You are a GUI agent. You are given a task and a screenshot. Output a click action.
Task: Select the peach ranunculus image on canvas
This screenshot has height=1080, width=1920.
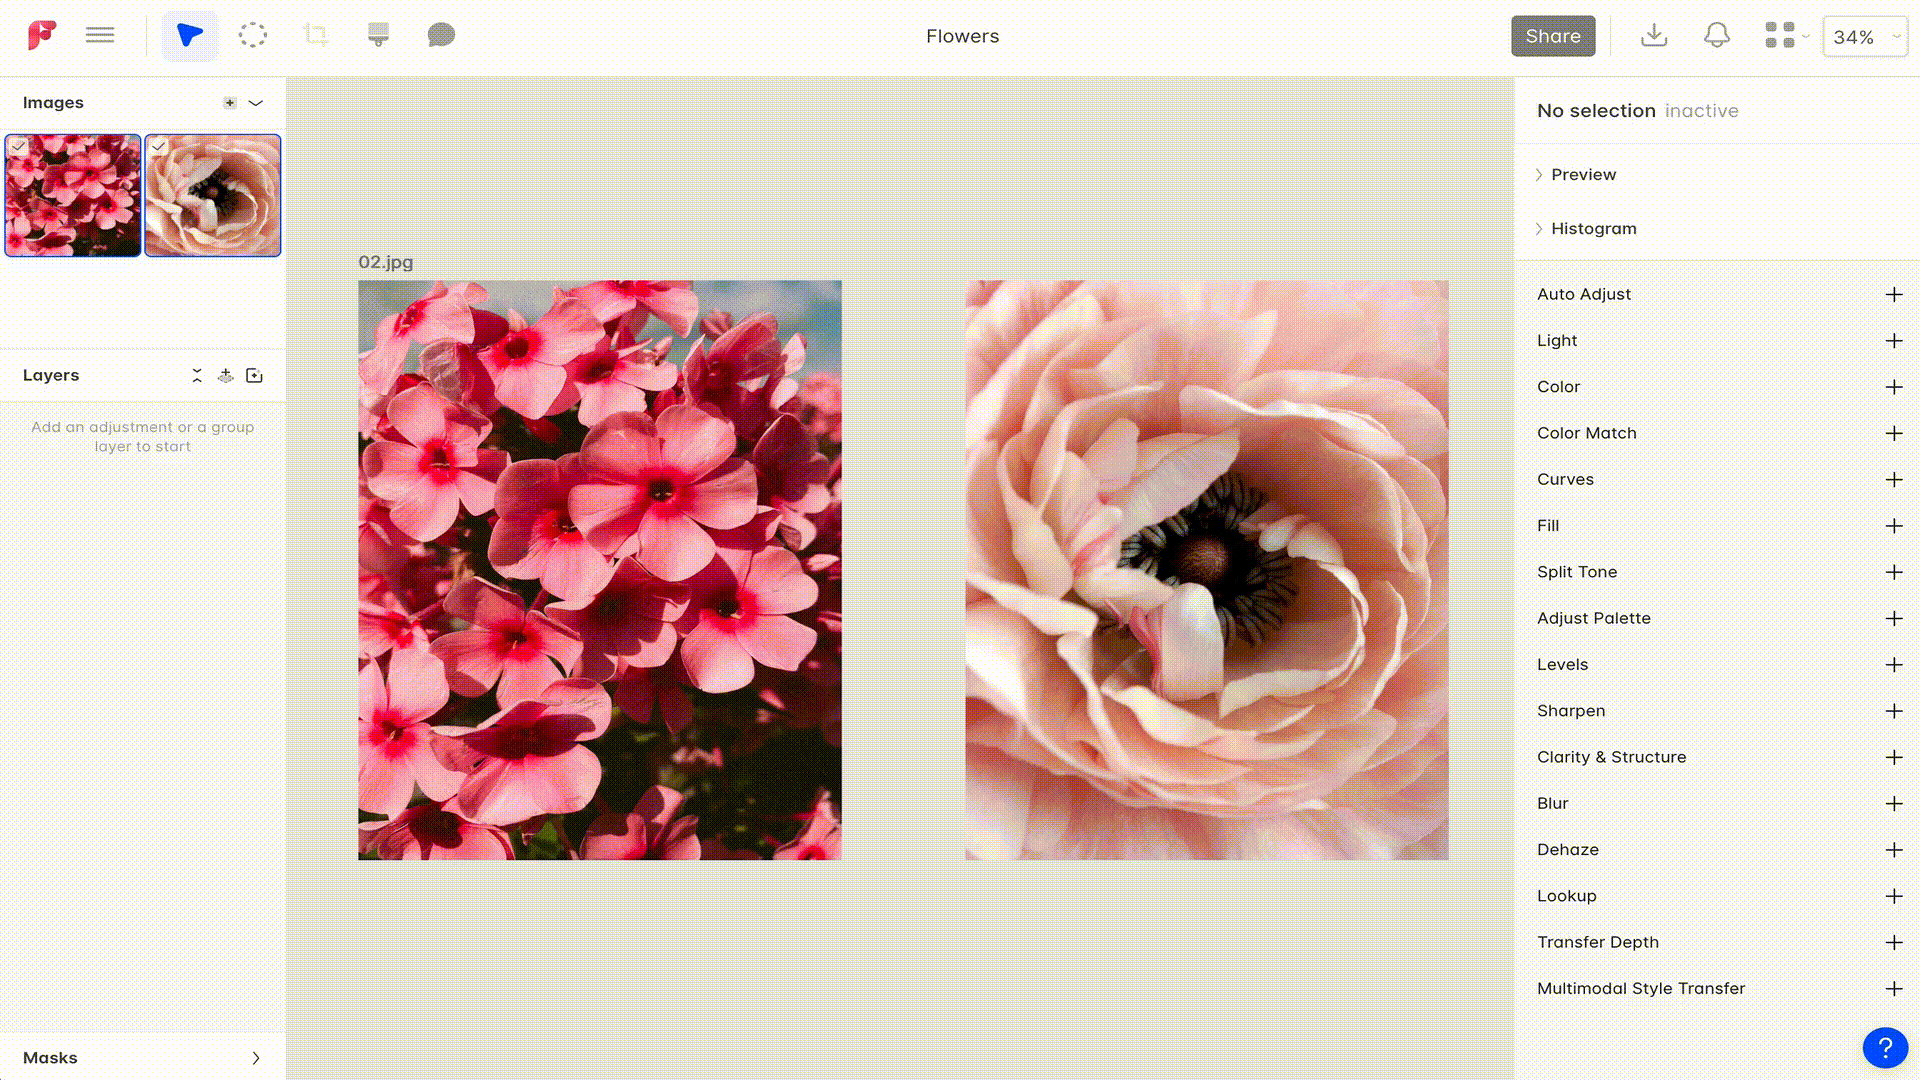[x=1206, y=570]
